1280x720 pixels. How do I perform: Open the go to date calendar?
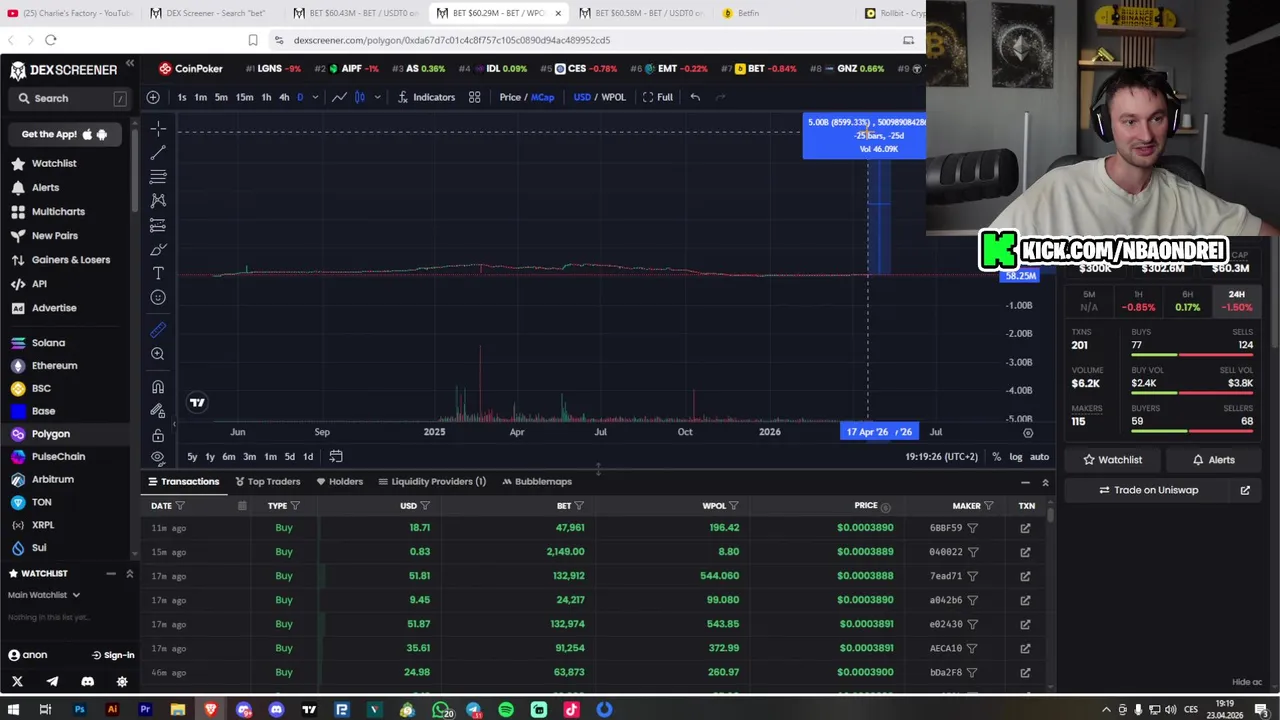[336, 457]
